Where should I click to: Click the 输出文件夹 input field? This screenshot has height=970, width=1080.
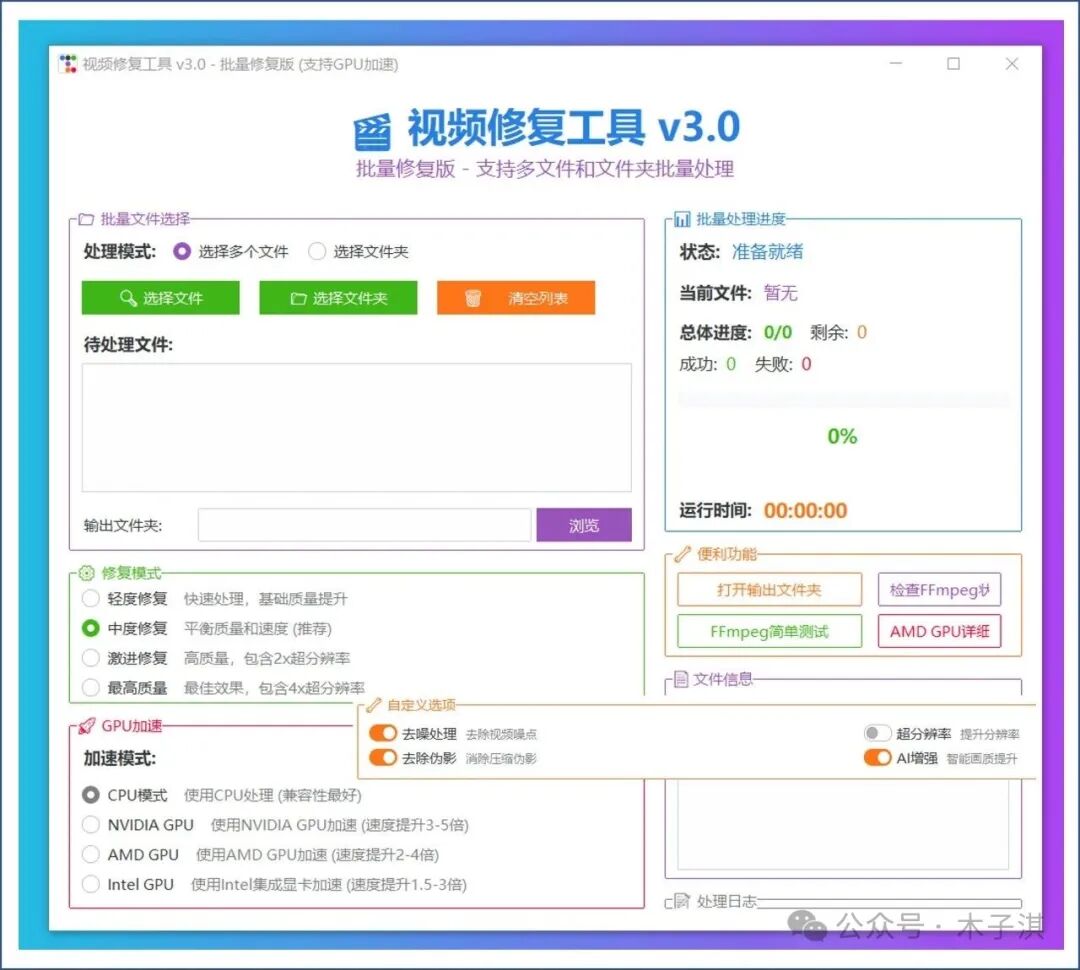[364, 524]
